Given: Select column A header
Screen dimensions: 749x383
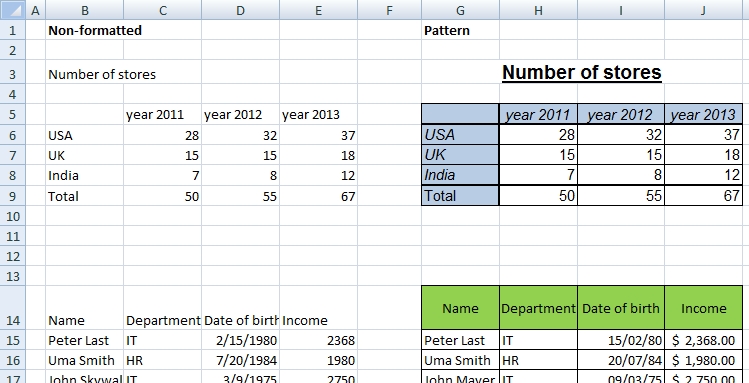Looking at the screenshot, I should [35, 10].
